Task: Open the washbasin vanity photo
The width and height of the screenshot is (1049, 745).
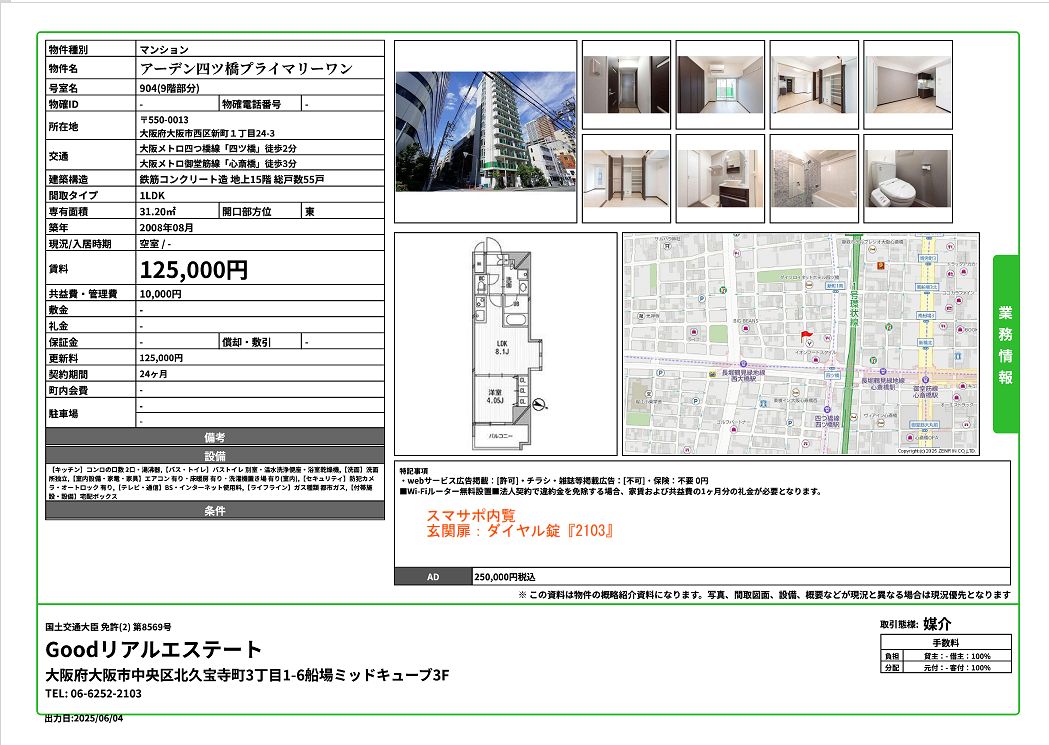Action: [720, 178]
